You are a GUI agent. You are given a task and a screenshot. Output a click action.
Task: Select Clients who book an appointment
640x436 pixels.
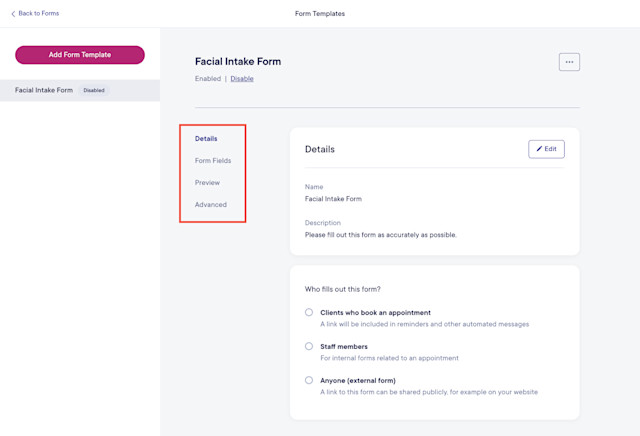pyautogui.click(x=309, y=312)
